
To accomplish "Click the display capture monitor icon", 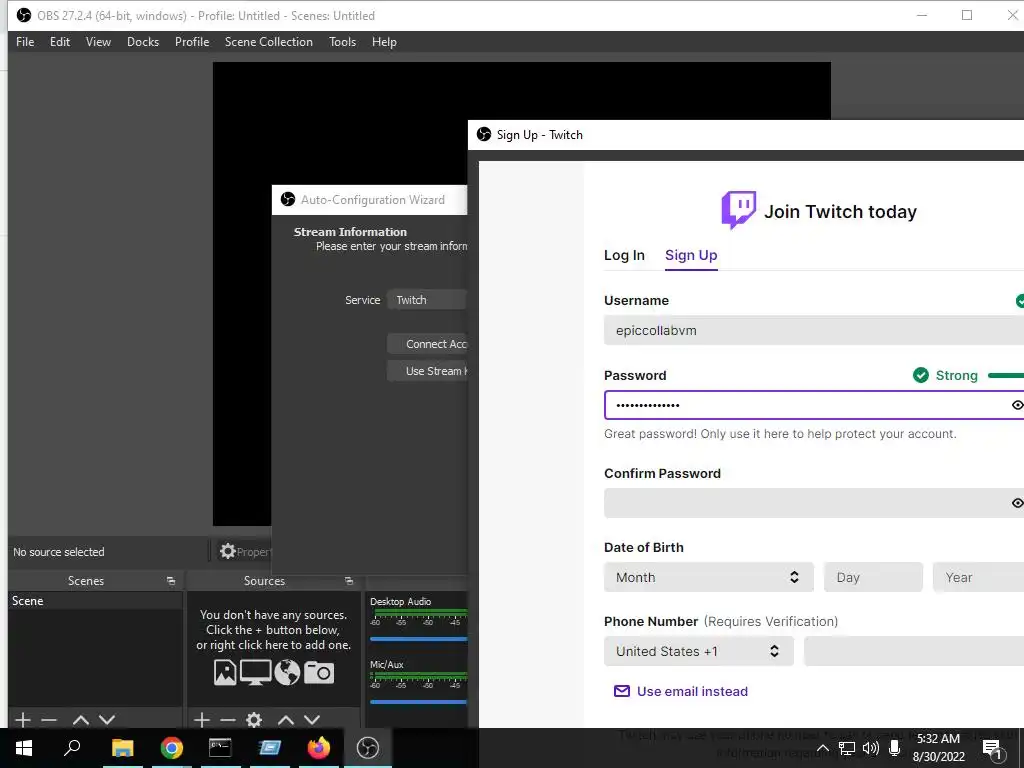I will [255, 673].
